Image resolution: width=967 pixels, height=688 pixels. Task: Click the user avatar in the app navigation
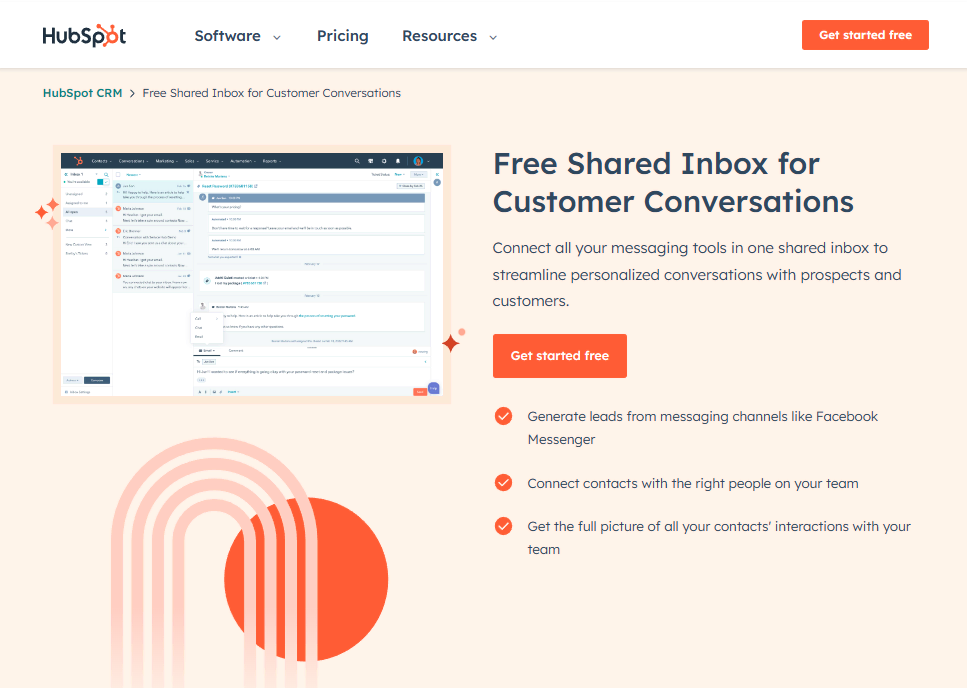point(418,161)
